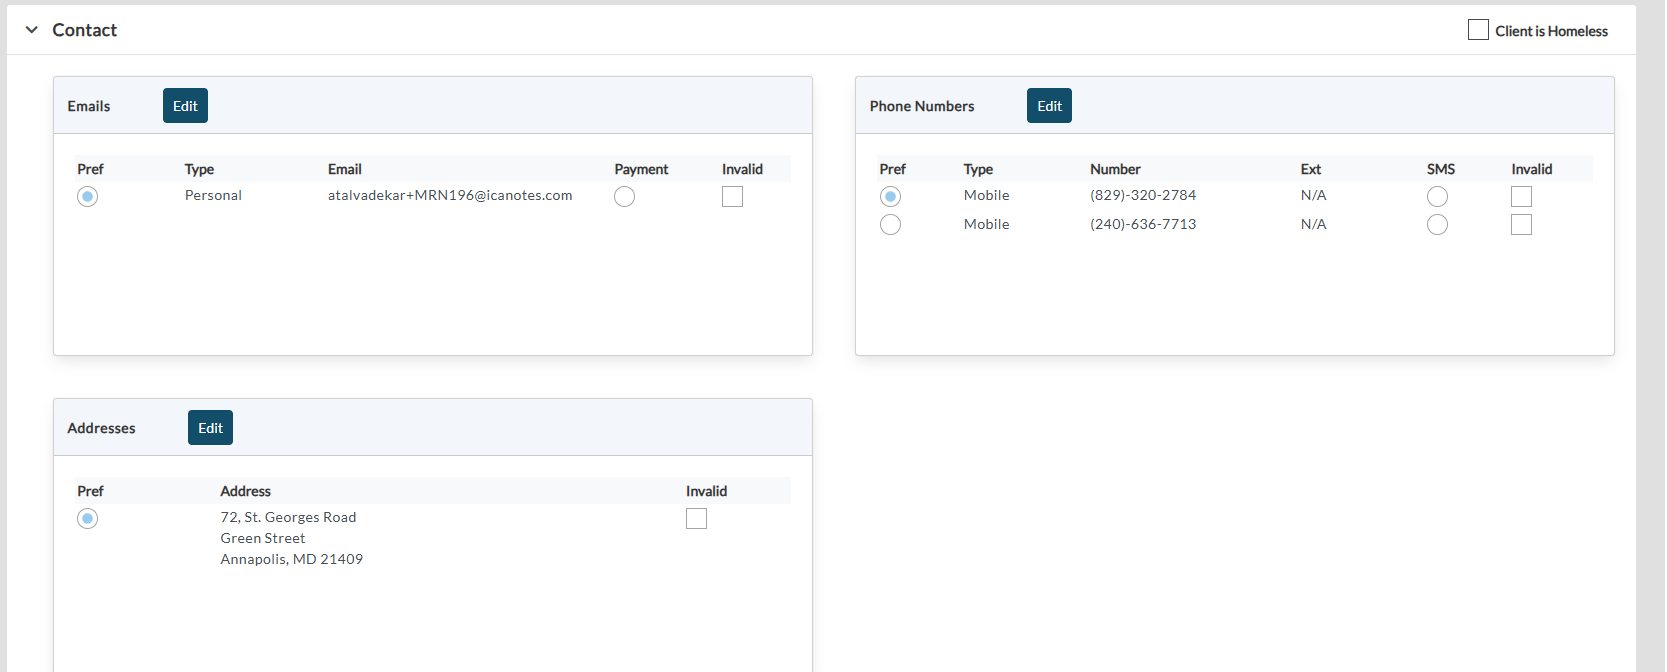Enable the Client is Homeless checkbox
Screen dimensions: 1667x672
[x=1477, y=30]
